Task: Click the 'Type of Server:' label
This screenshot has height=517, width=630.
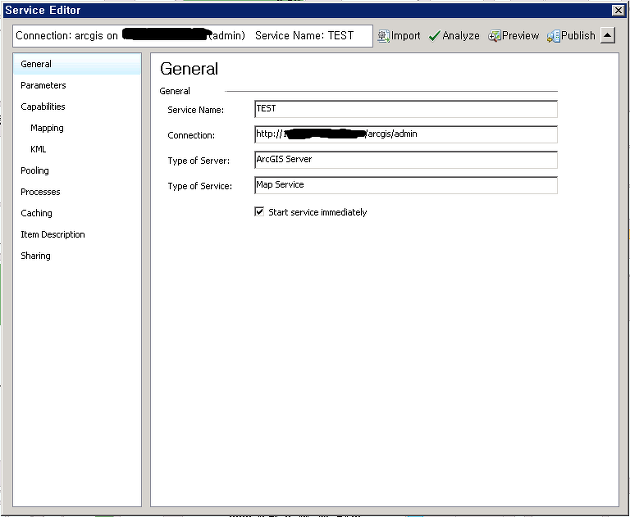Action: click(x=198, y=161)
